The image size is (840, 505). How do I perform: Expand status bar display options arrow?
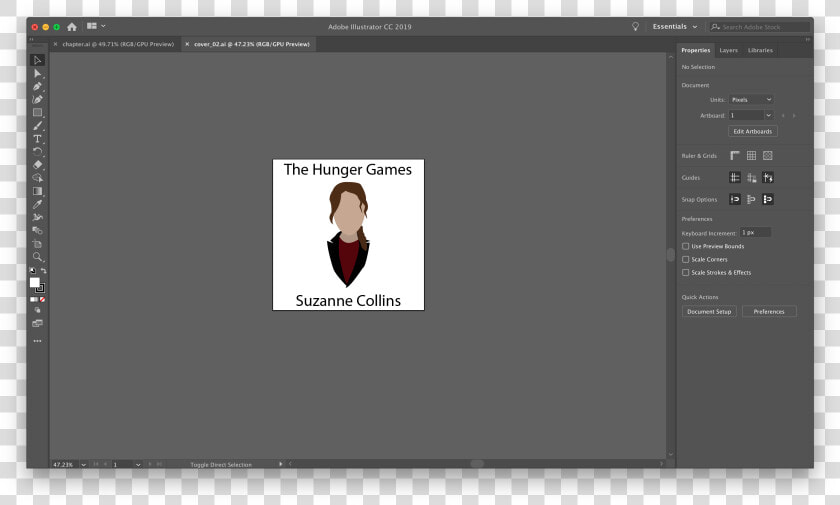pos(281,464)
